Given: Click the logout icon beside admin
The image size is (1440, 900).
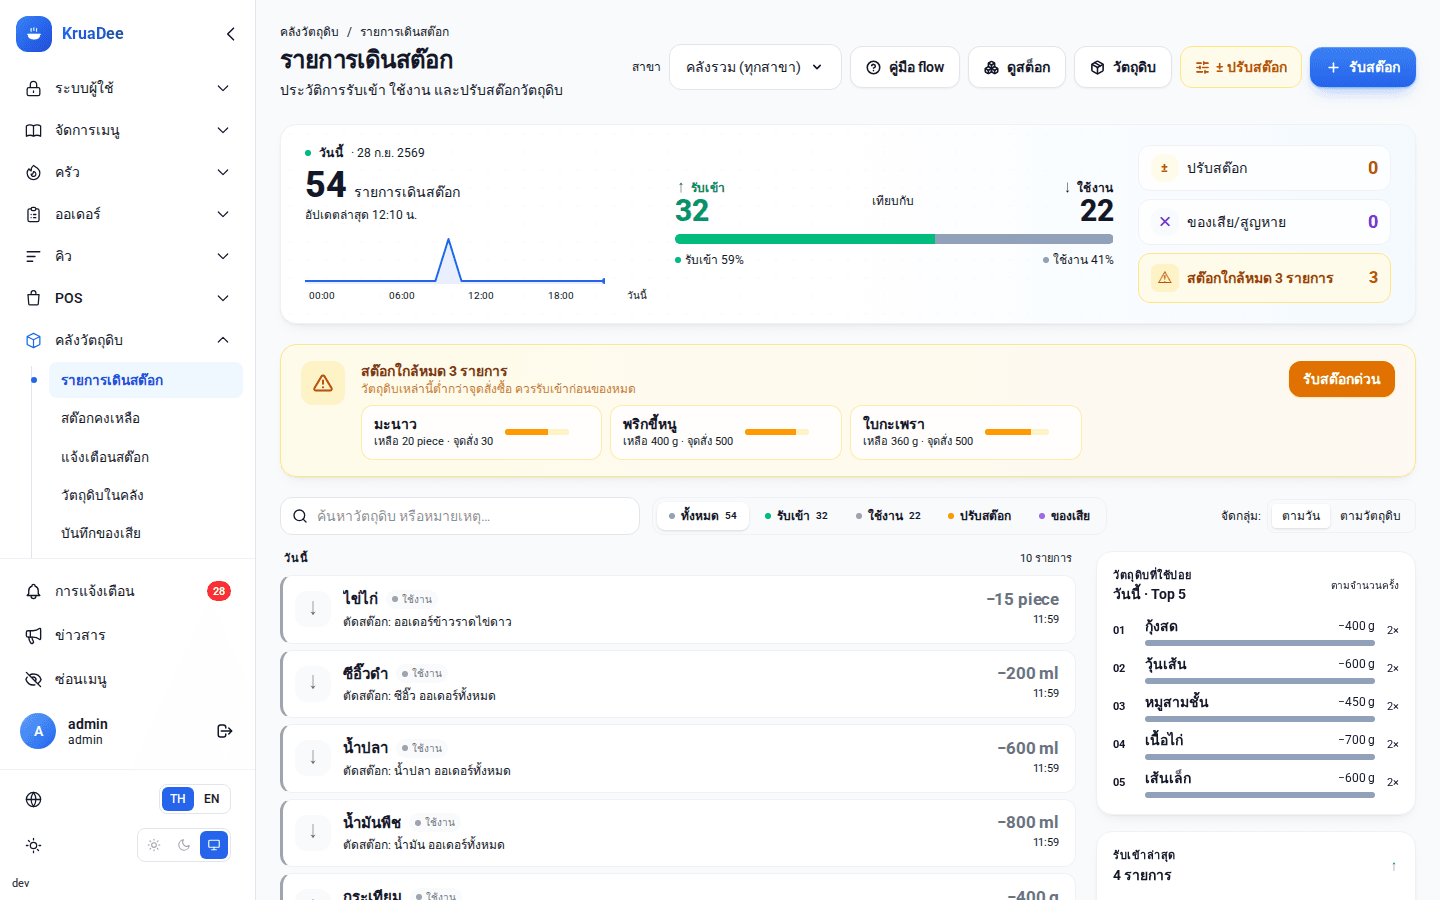Looking at the screenshot, I should (x=225, y=731).
